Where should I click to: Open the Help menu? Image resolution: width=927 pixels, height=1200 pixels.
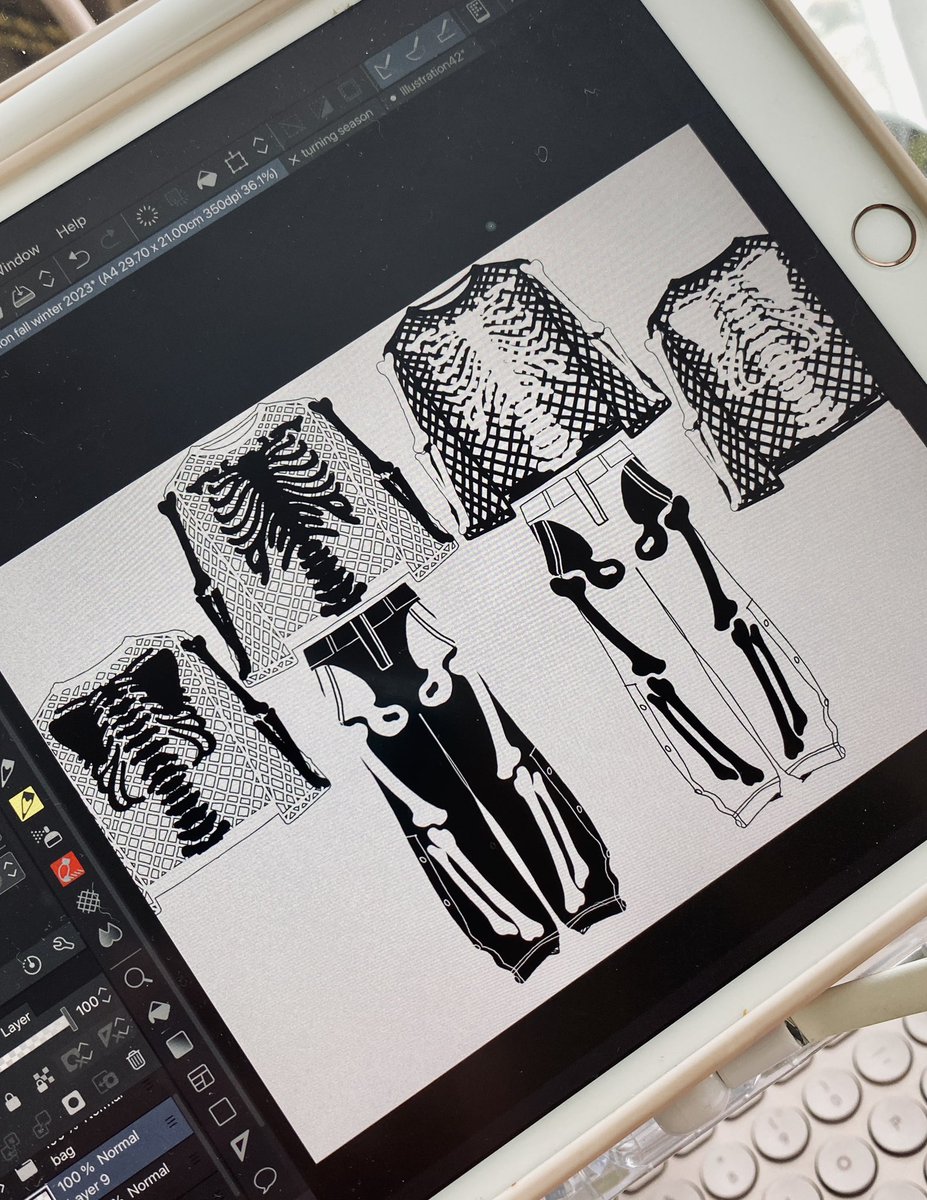click(x=71, y=226)
